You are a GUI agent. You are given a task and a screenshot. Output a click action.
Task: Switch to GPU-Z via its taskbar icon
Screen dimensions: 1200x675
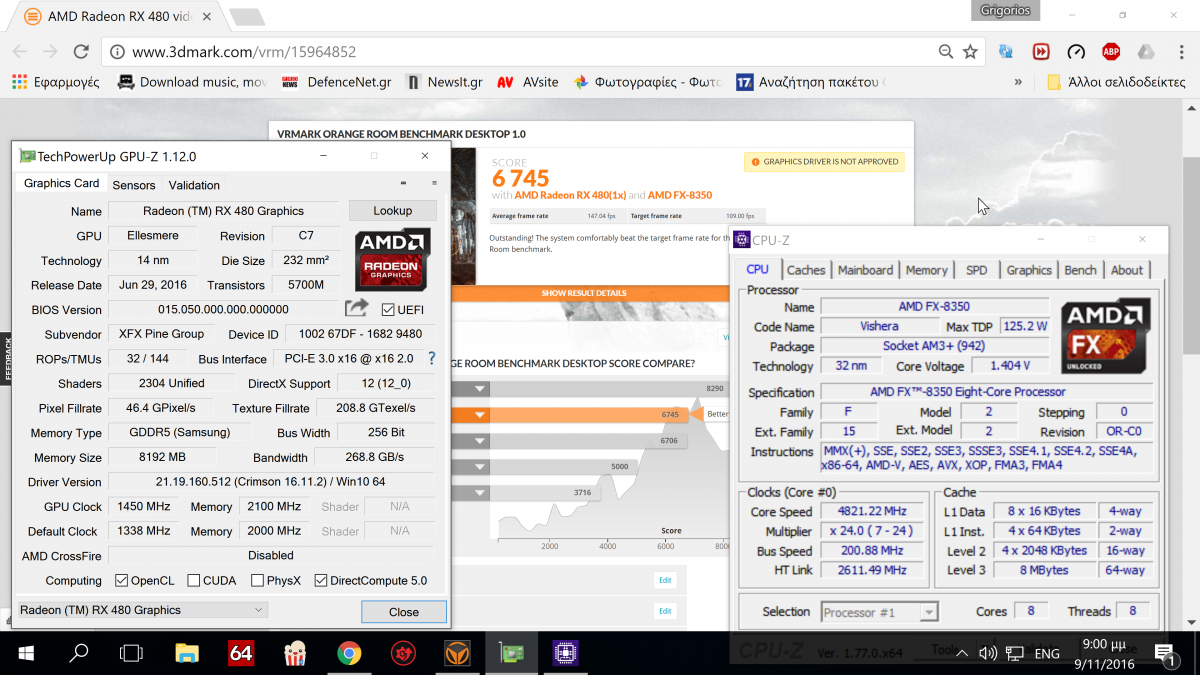[511, 653]
